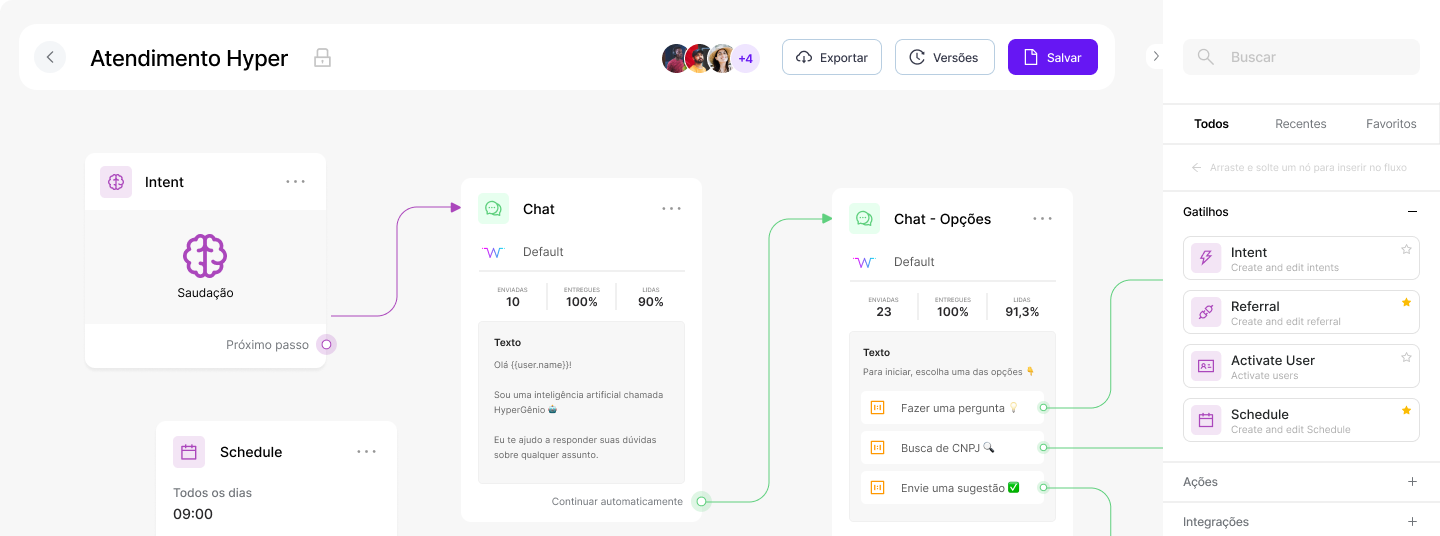Viewport: 1440px width, 536px height.
Task: Expand the Integrações section
Action: (1412, 522)
